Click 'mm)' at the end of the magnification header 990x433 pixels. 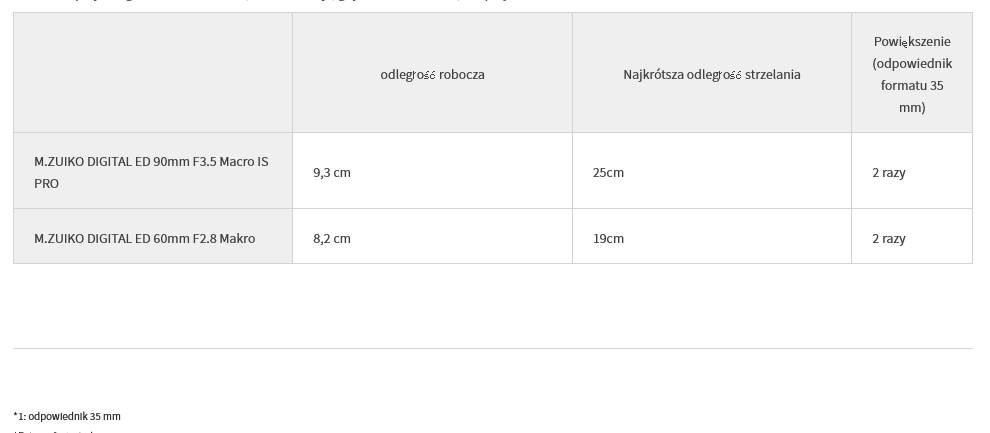click(912, 108)
